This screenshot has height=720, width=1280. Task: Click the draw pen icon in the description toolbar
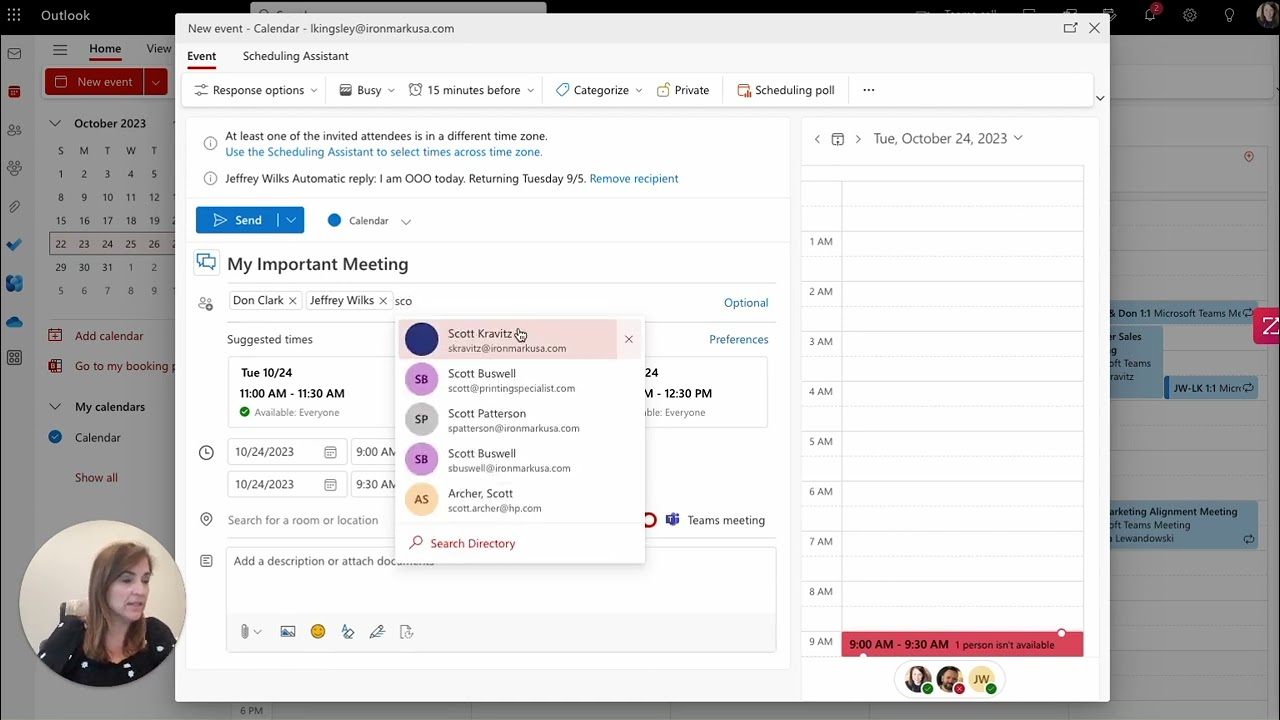pyautogui.click(x=377, y=631)
